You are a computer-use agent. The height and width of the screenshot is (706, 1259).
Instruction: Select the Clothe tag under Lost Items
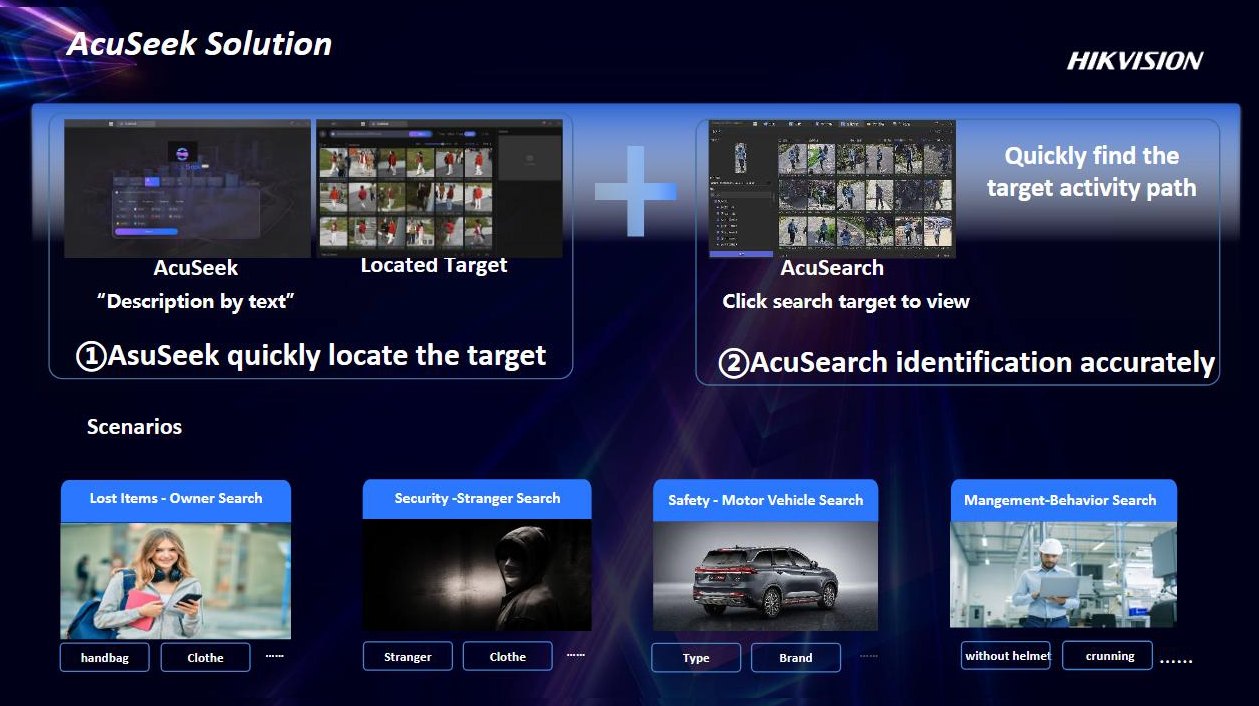pos(205,657)
